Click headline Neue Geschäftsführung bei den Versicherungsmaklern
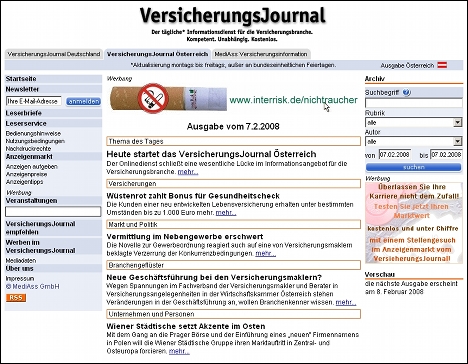The width and height of the screenshot is (468, 364). (x=214, y=277)
